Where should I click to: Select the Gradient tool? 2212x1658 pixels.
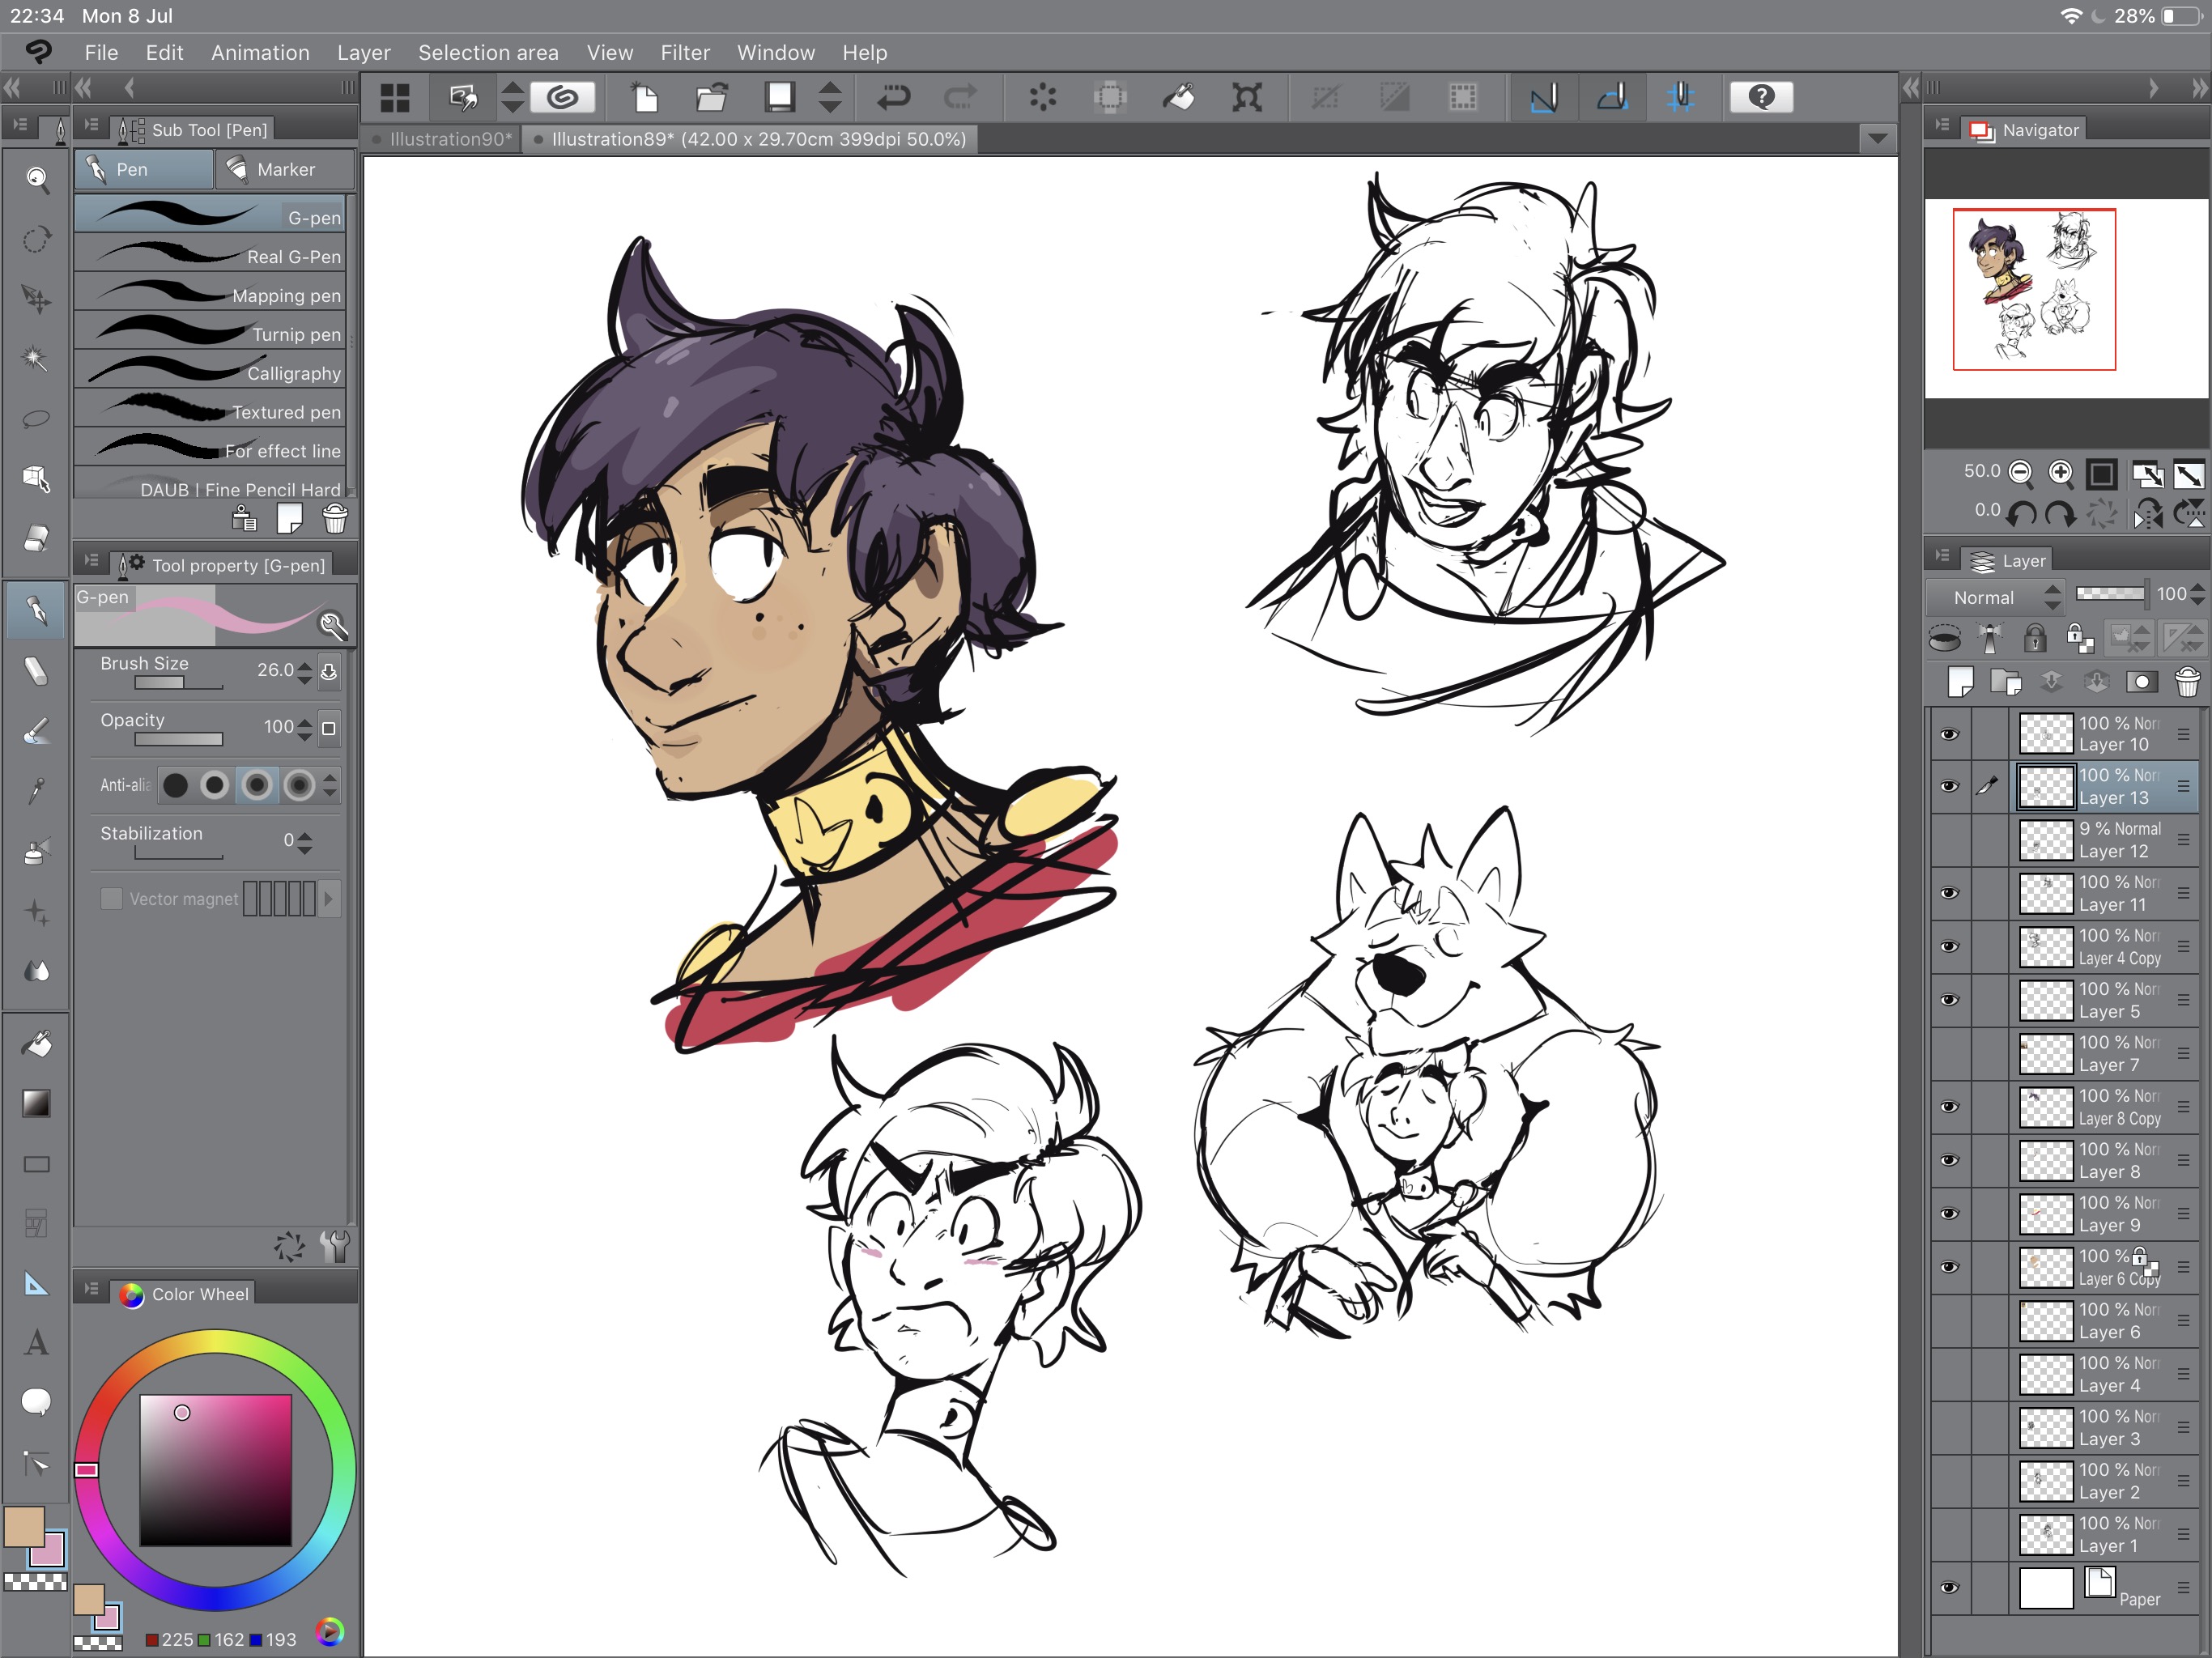pyautogui.click(x=36, y=1103)
